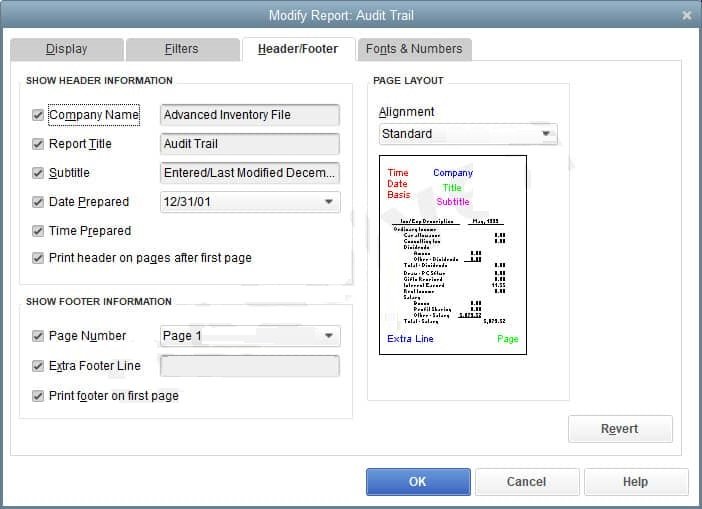Viewport: 702px width, 509px height.
Task: Open the Filters tab
Action: click(x=182, y=49)
